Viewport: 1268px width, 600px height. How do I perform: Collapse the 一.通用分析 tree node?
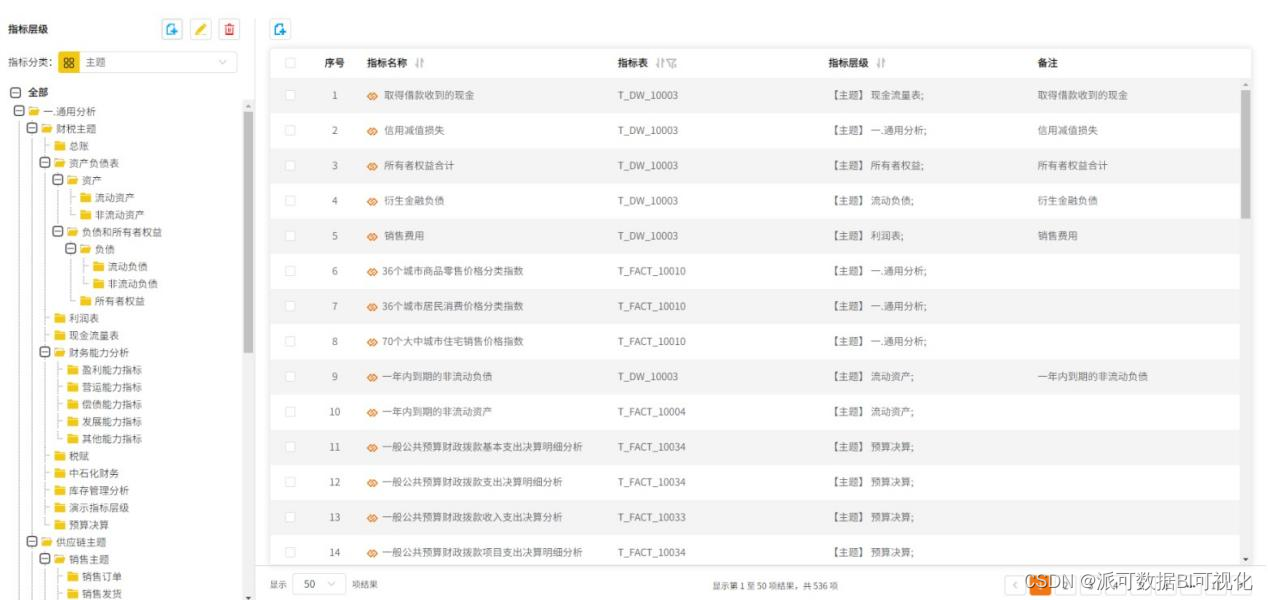point(19,111)
